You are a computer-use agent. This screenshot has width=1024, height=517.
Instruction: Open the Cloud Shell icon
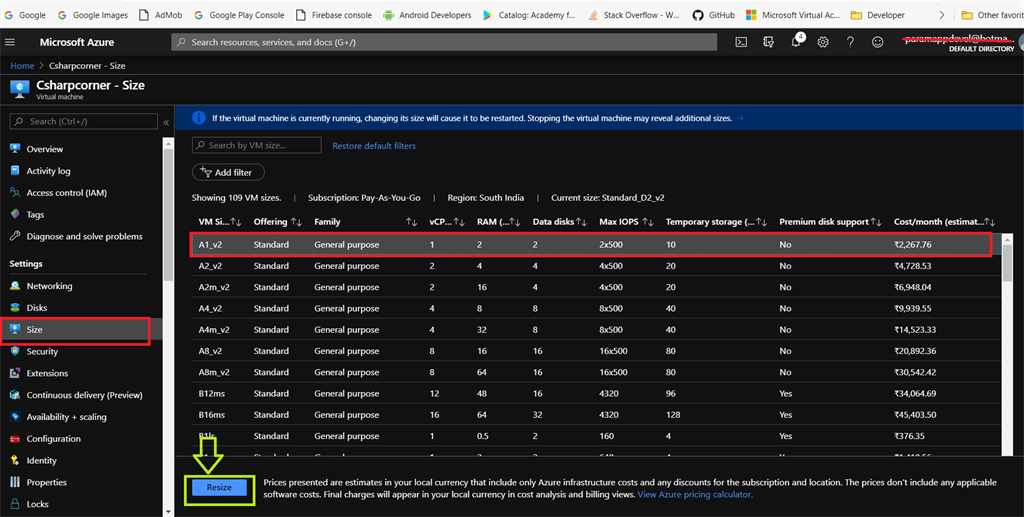coord(741,42)
